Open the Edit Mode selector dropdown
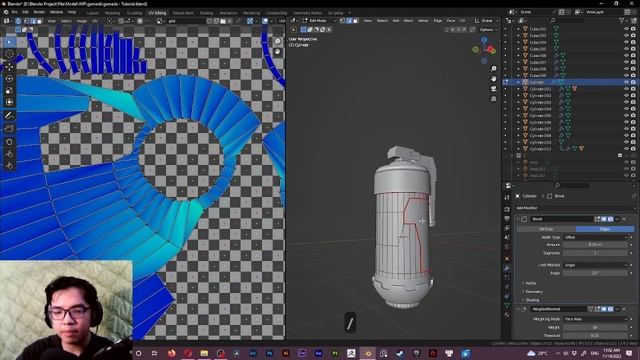Viewport: 640px width, 360px height. (319, 21)
